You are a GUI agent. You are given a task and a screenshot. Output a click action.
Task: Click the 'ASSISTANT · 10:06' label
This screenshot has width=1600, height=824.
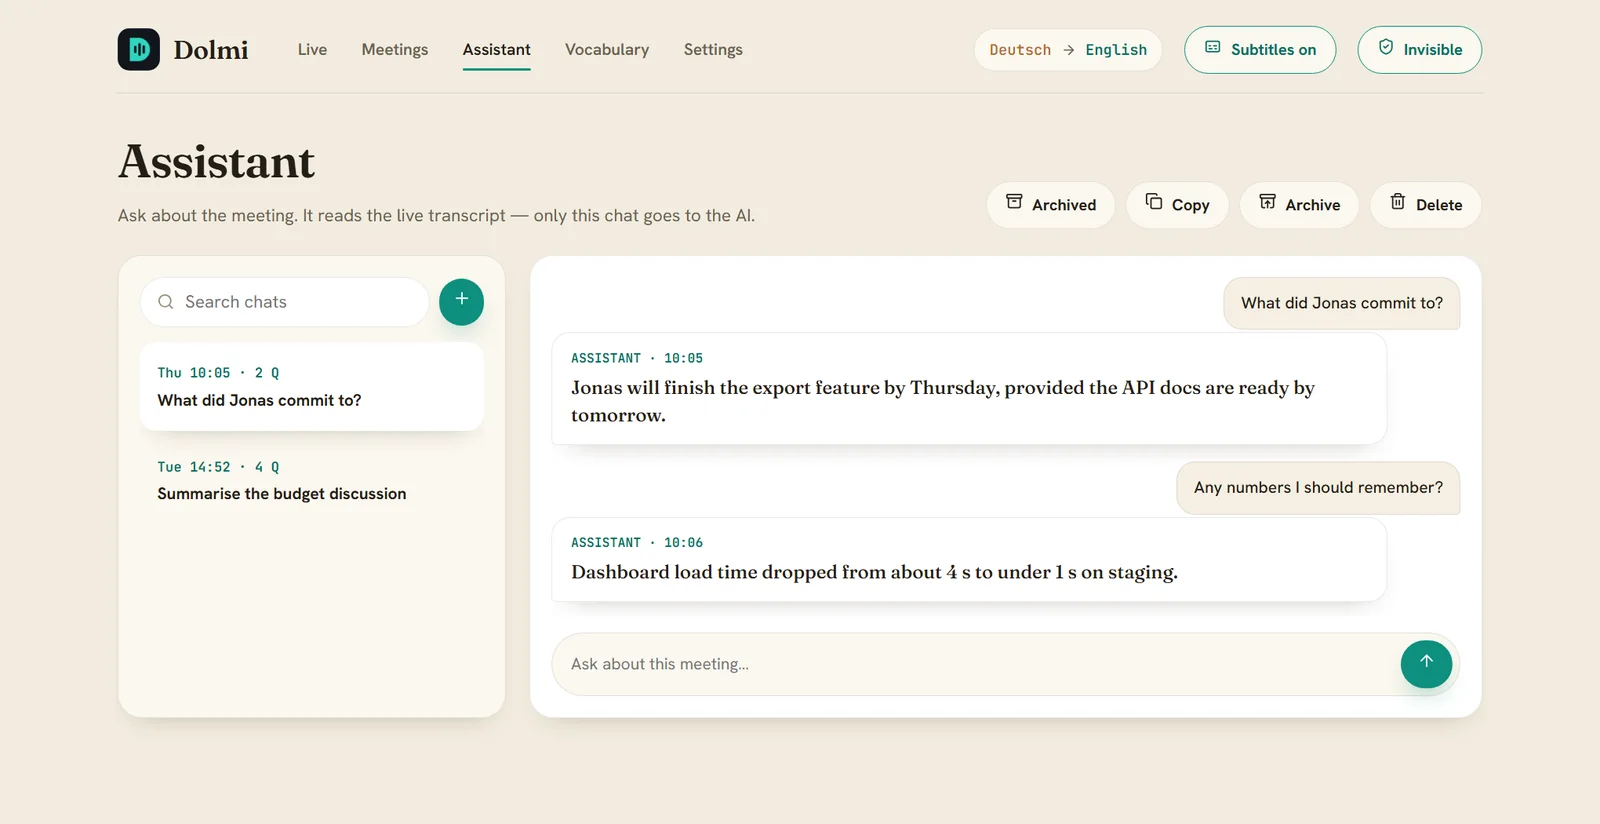tap(637, 542)
